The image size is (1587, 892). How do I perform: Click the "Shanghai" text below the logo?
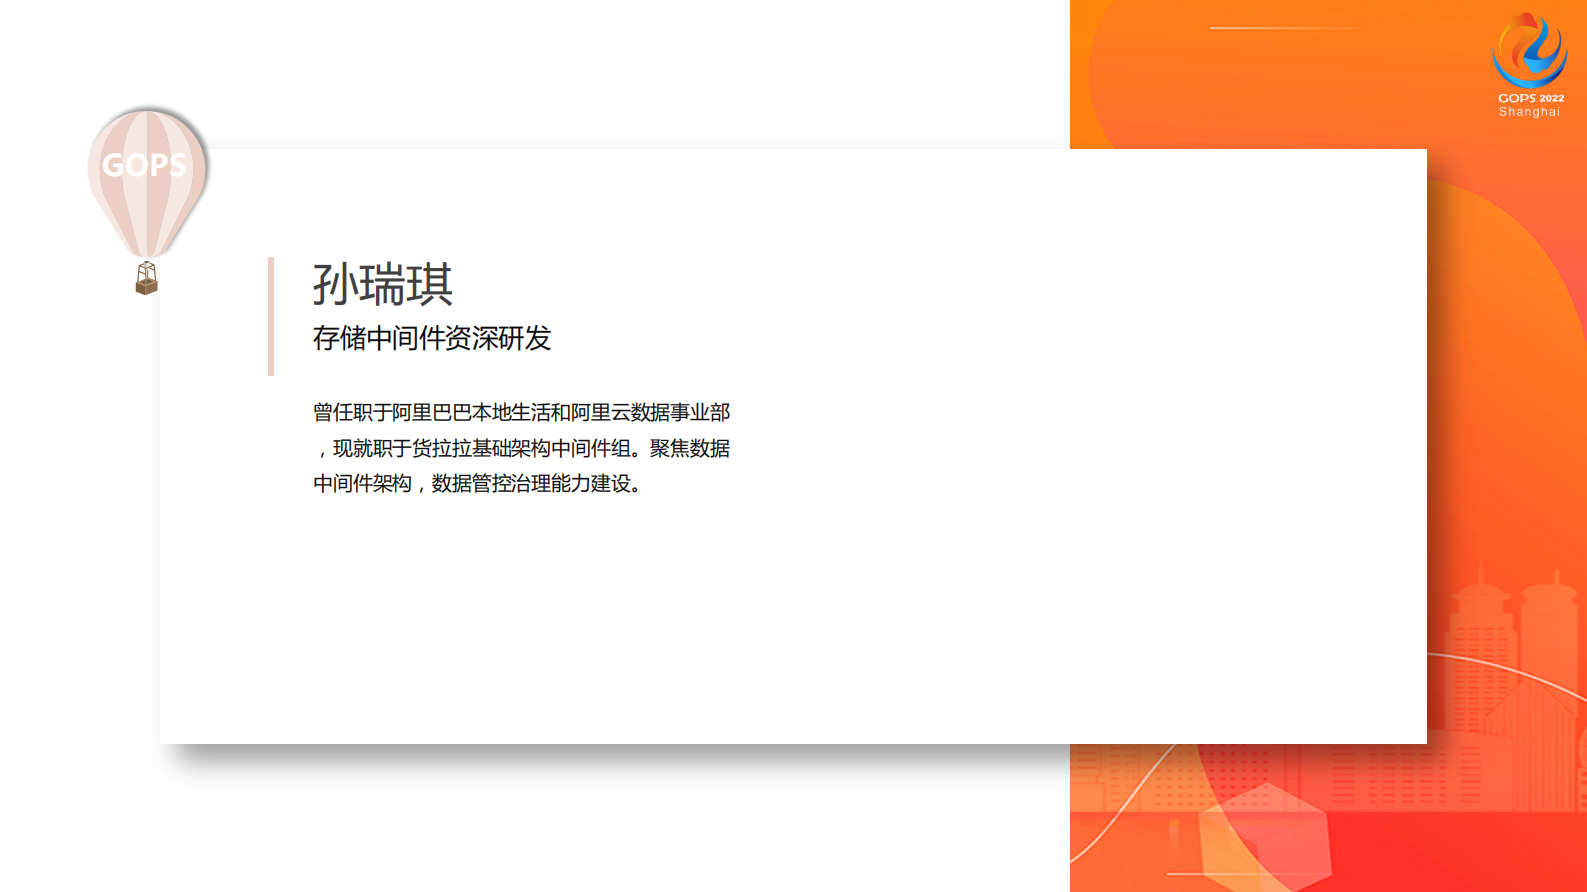(x=1529, y=112)
